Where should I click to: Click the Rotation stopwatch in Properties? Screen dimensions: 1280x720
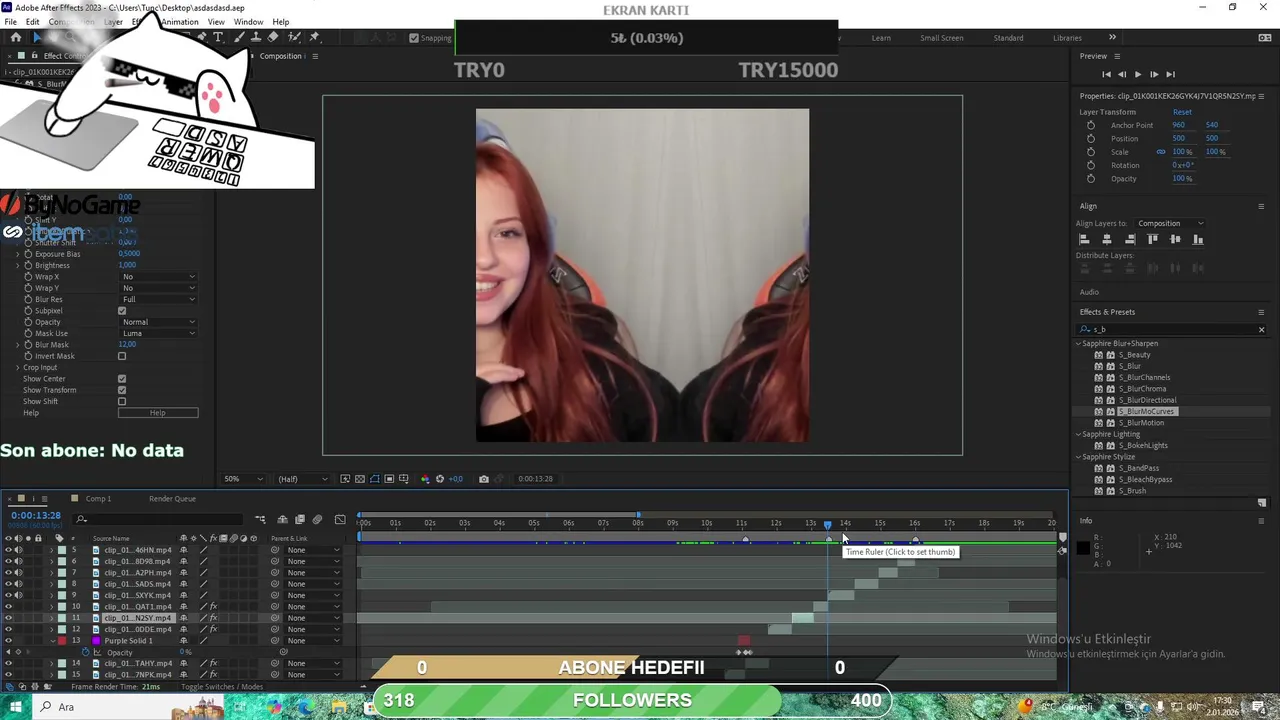1091,165
